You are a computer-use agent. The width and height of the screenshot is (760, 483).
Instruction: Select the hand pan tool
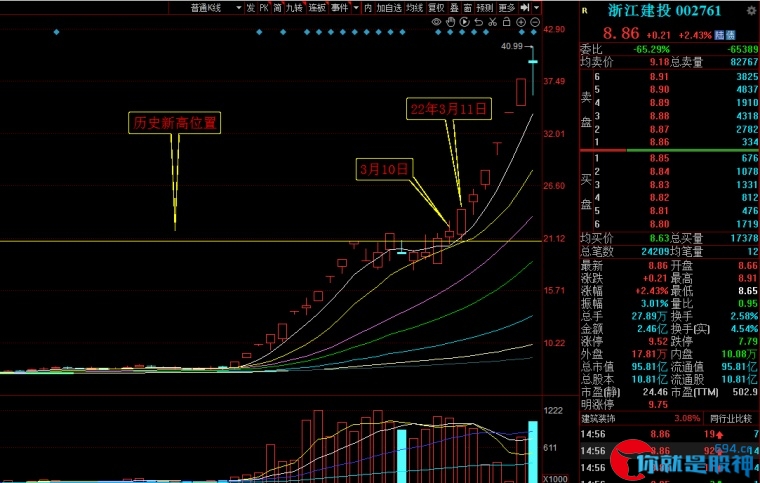pos(450,22)
